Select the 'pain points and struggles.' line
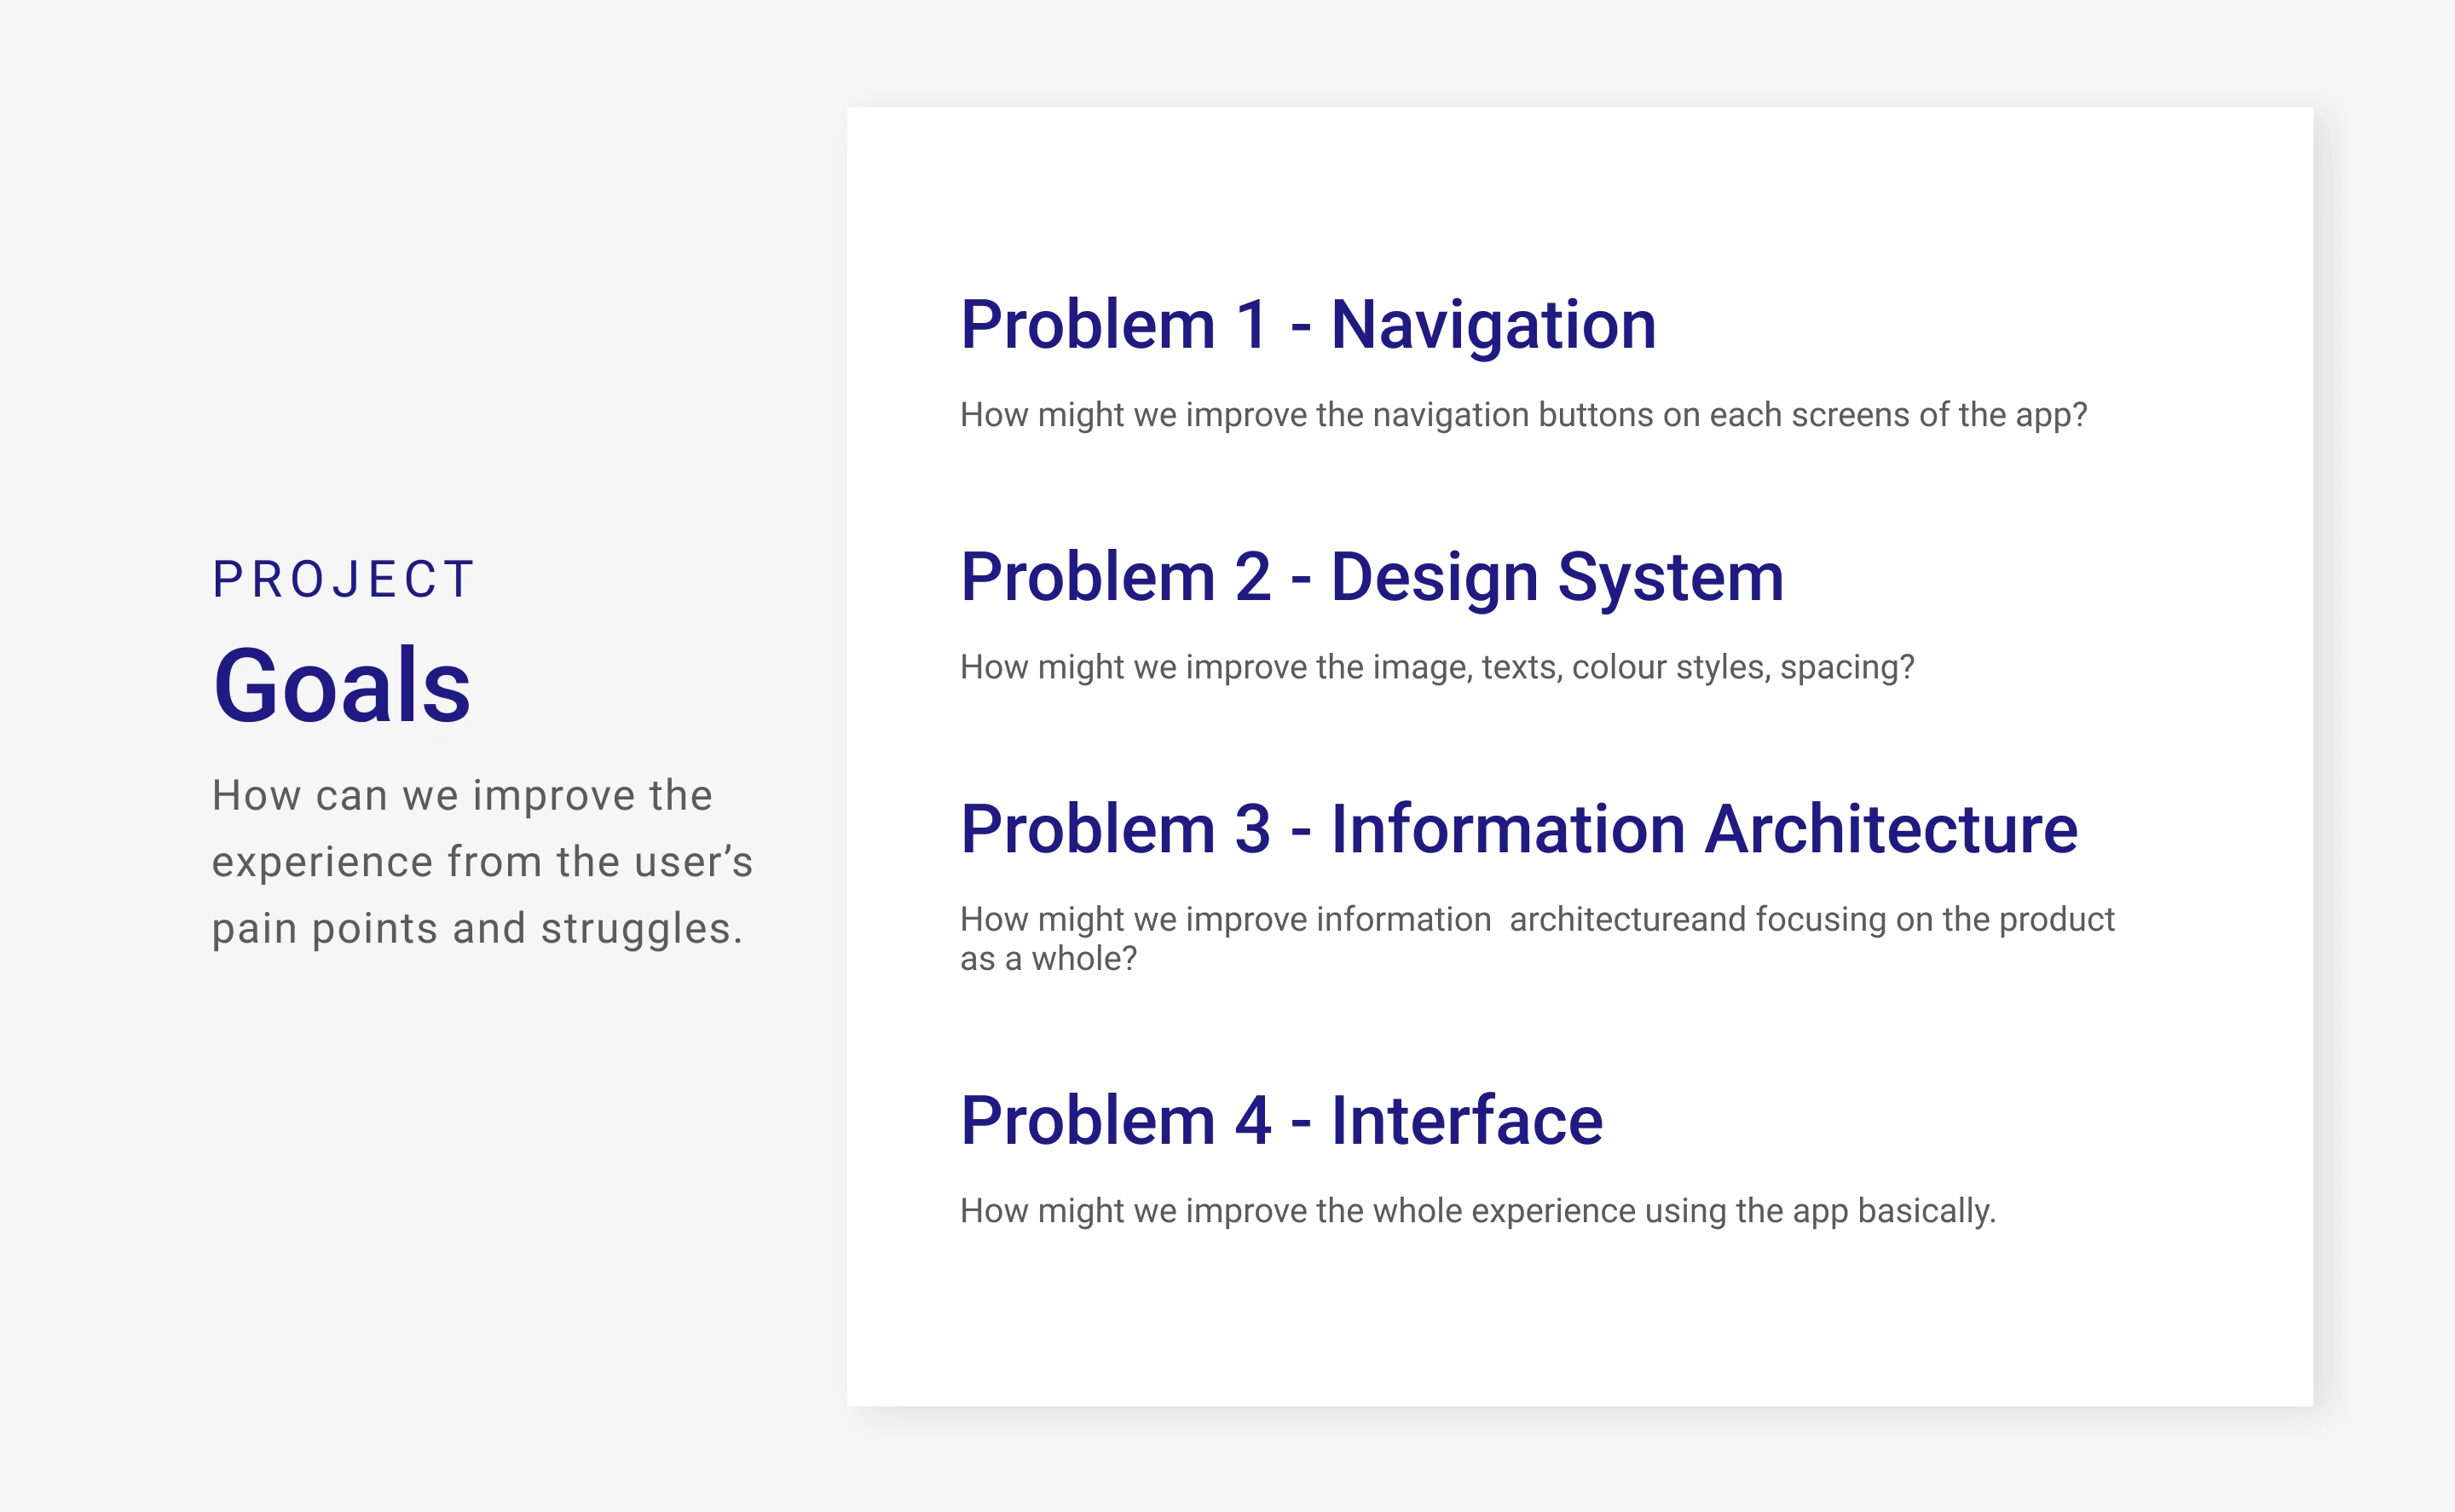The width and height of the screenshot is (2455, 1512). click(477, 929)
